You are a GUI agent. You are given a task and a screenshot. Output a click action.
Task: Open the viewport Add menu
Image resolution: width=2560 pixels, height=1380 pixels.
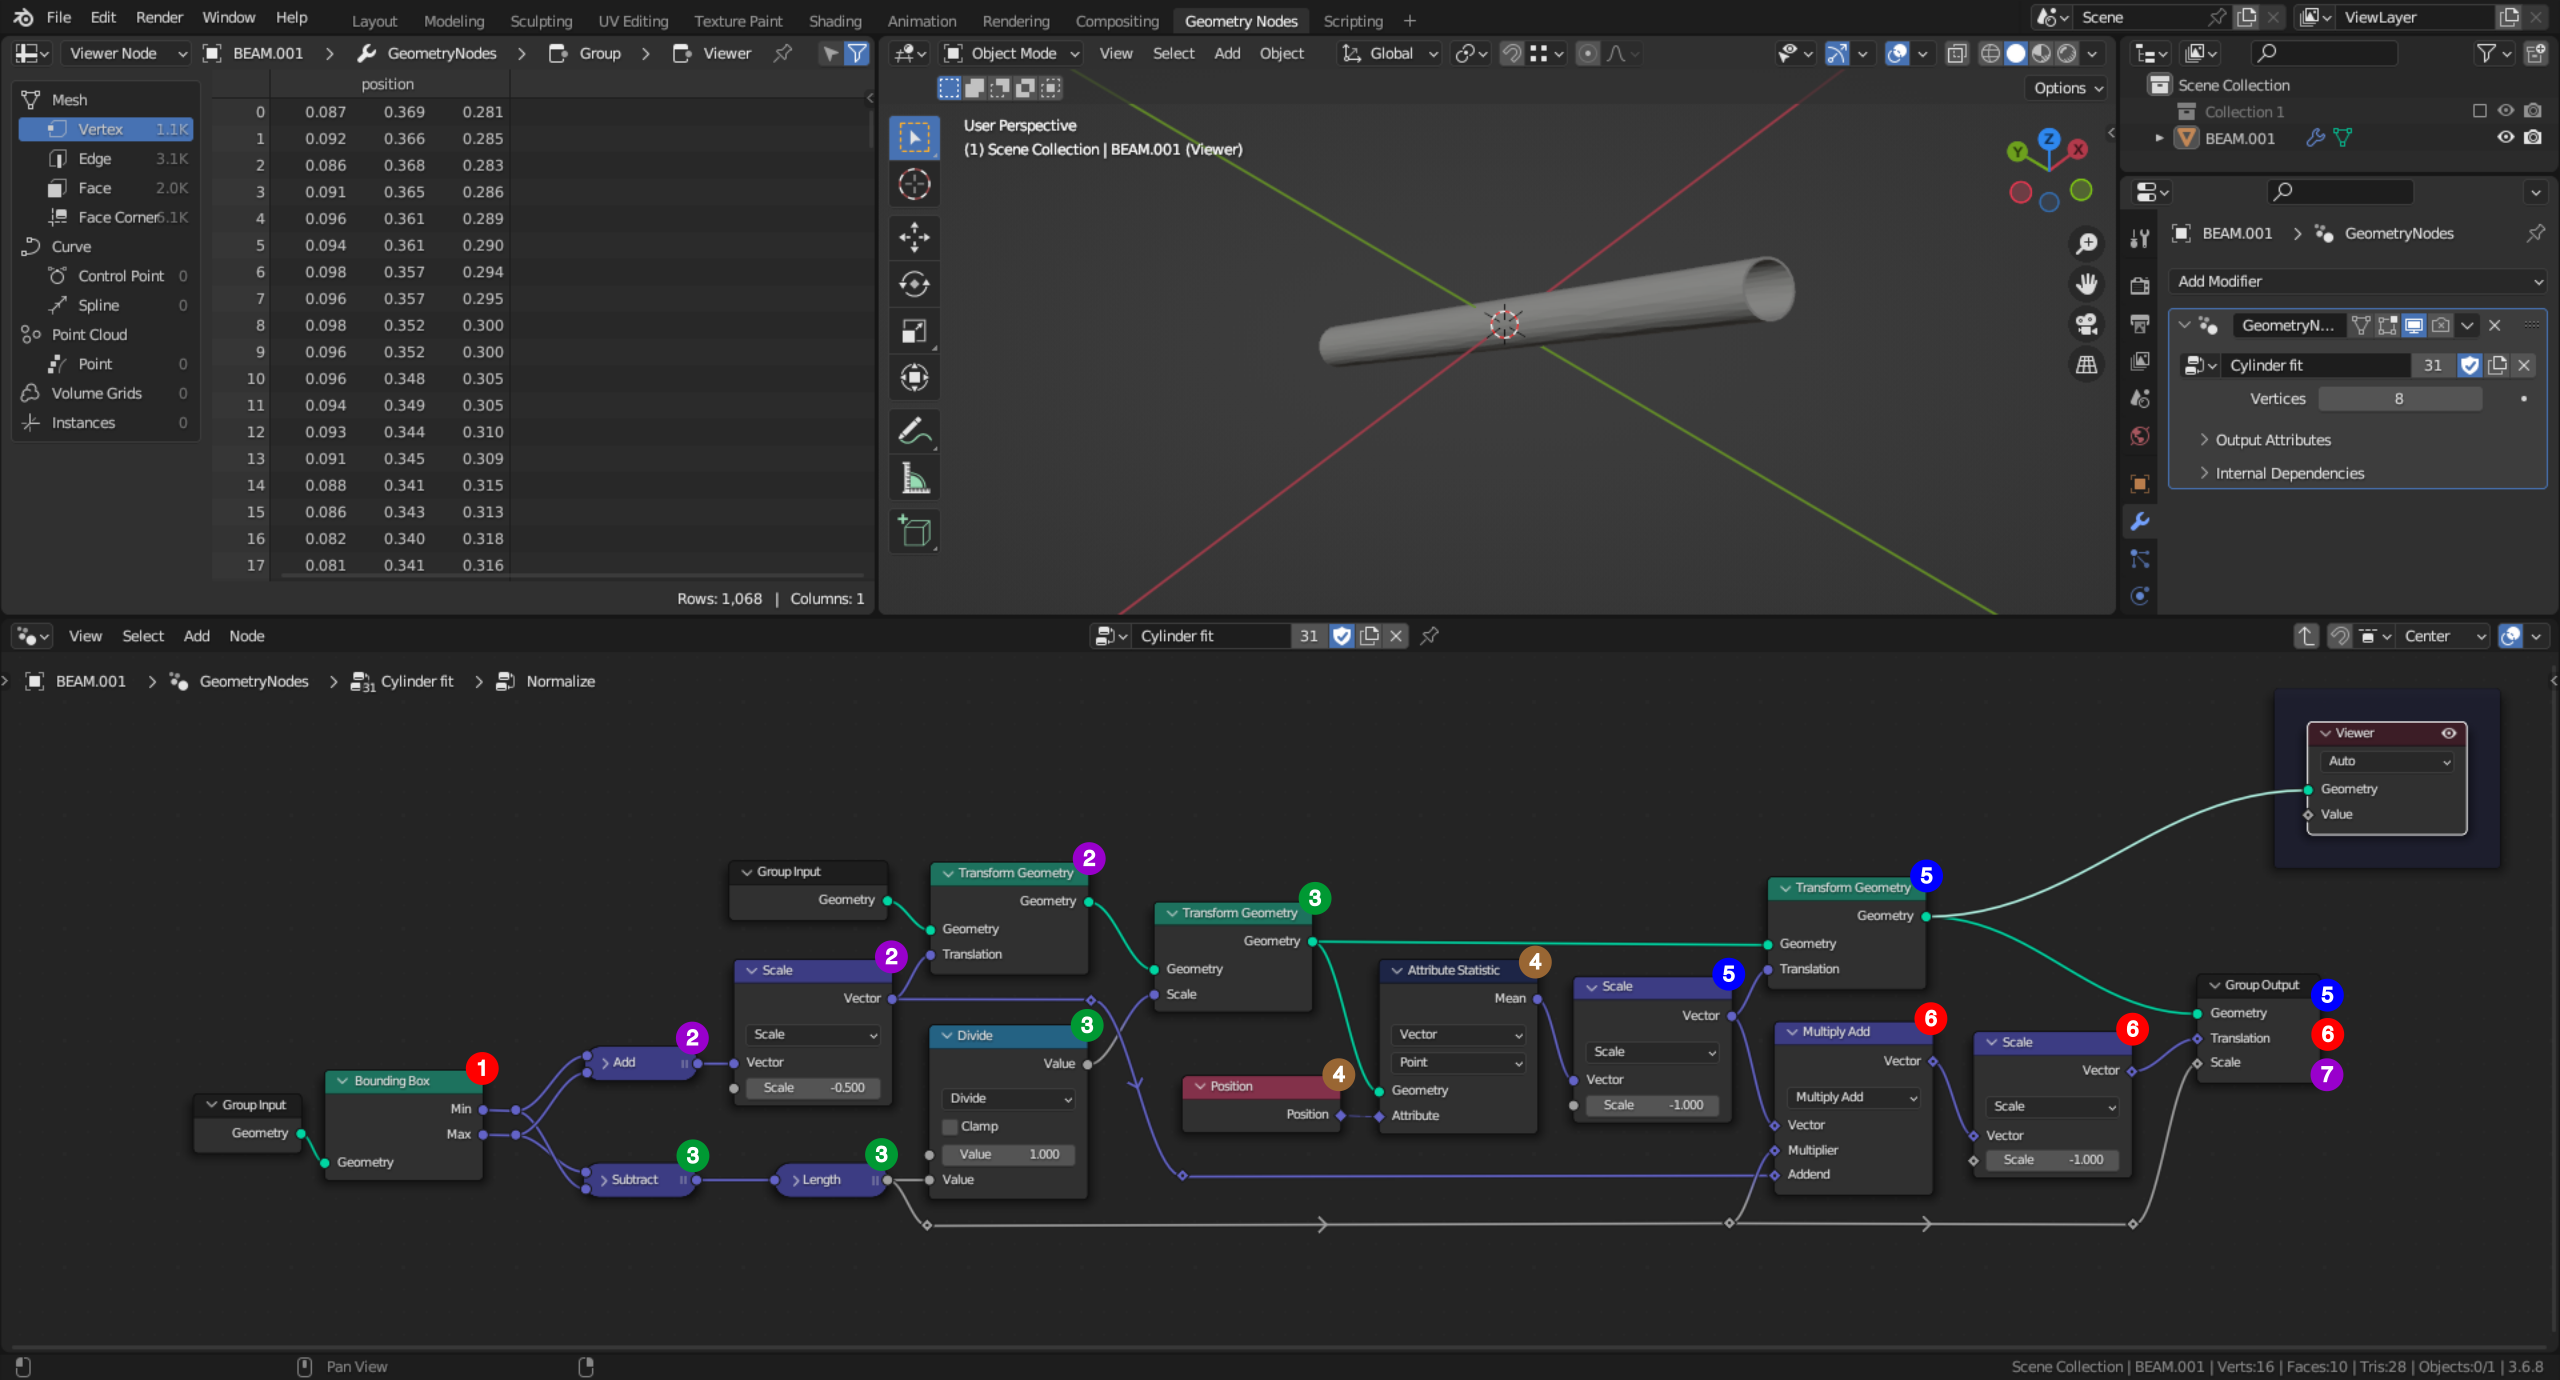pyautogui.click(x=1227, y=53)
